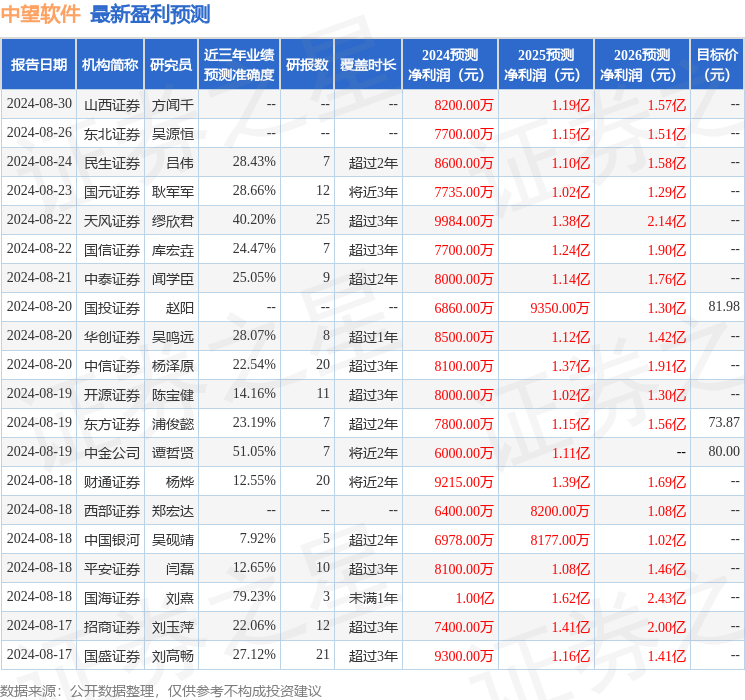Click the 国海证券 institution cell

(x=112, y=598)
